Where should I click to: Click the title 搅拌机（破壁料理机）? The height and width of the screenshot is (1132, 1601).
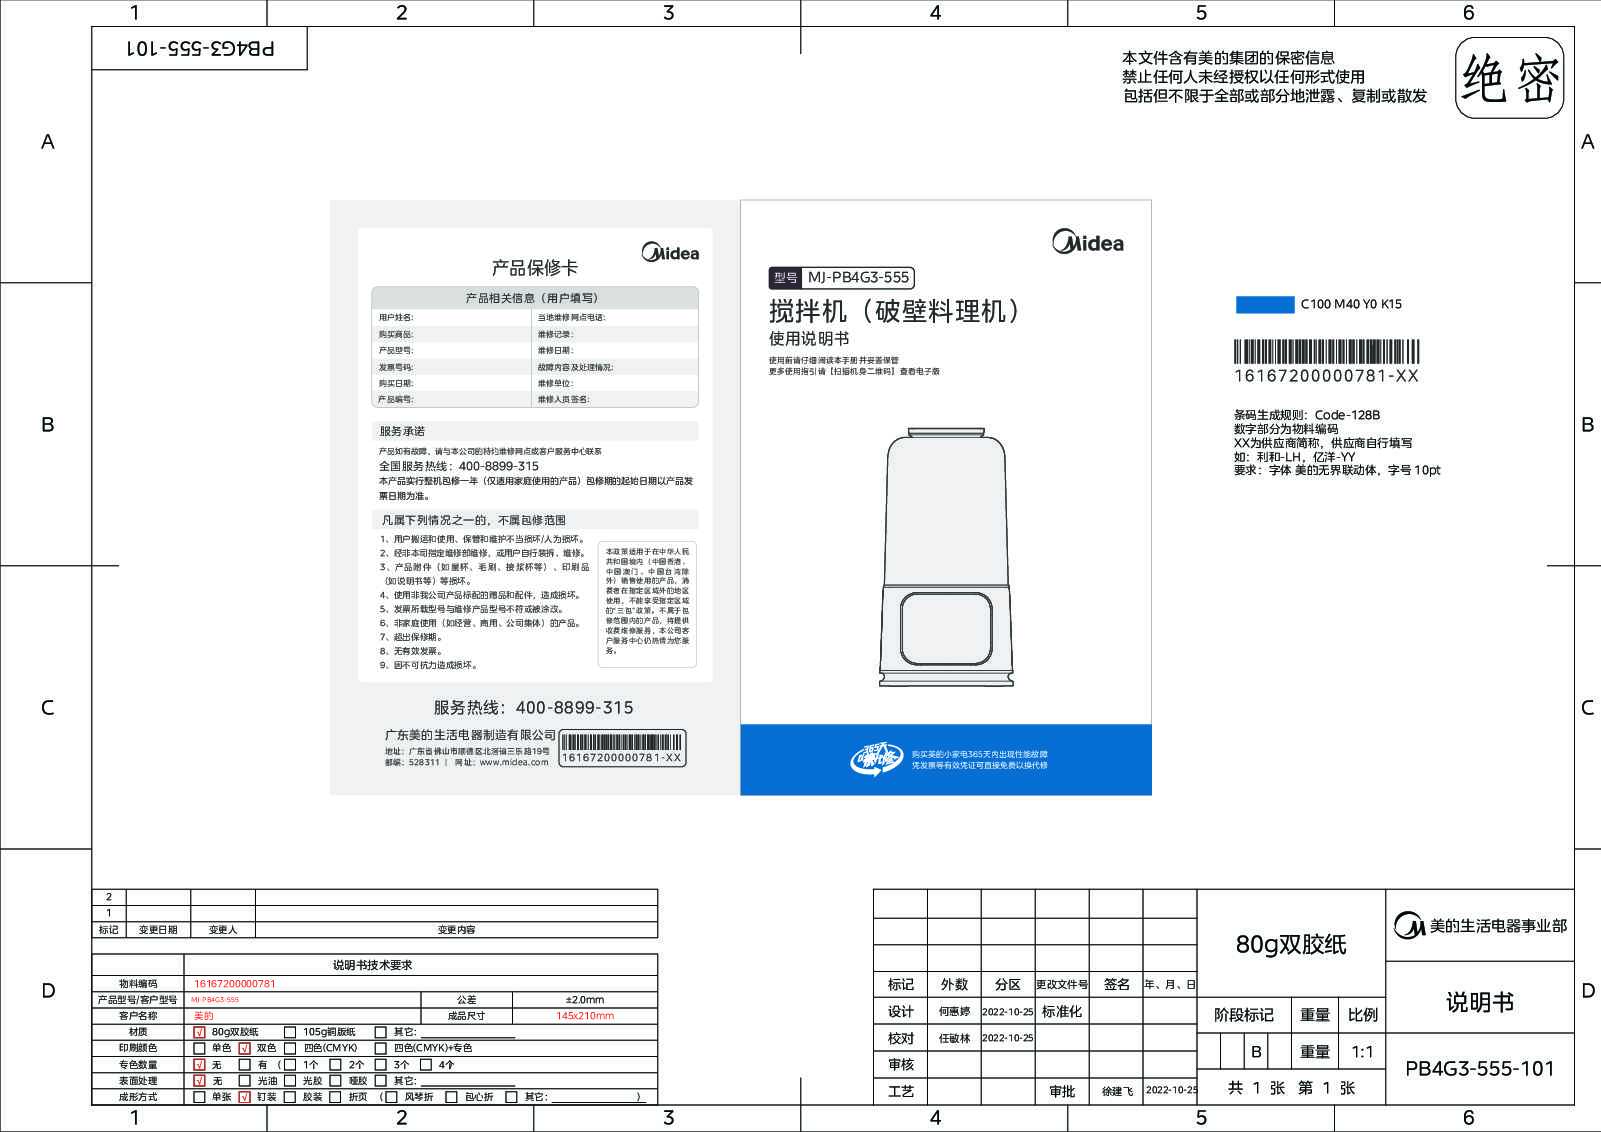tap(898, 311)
